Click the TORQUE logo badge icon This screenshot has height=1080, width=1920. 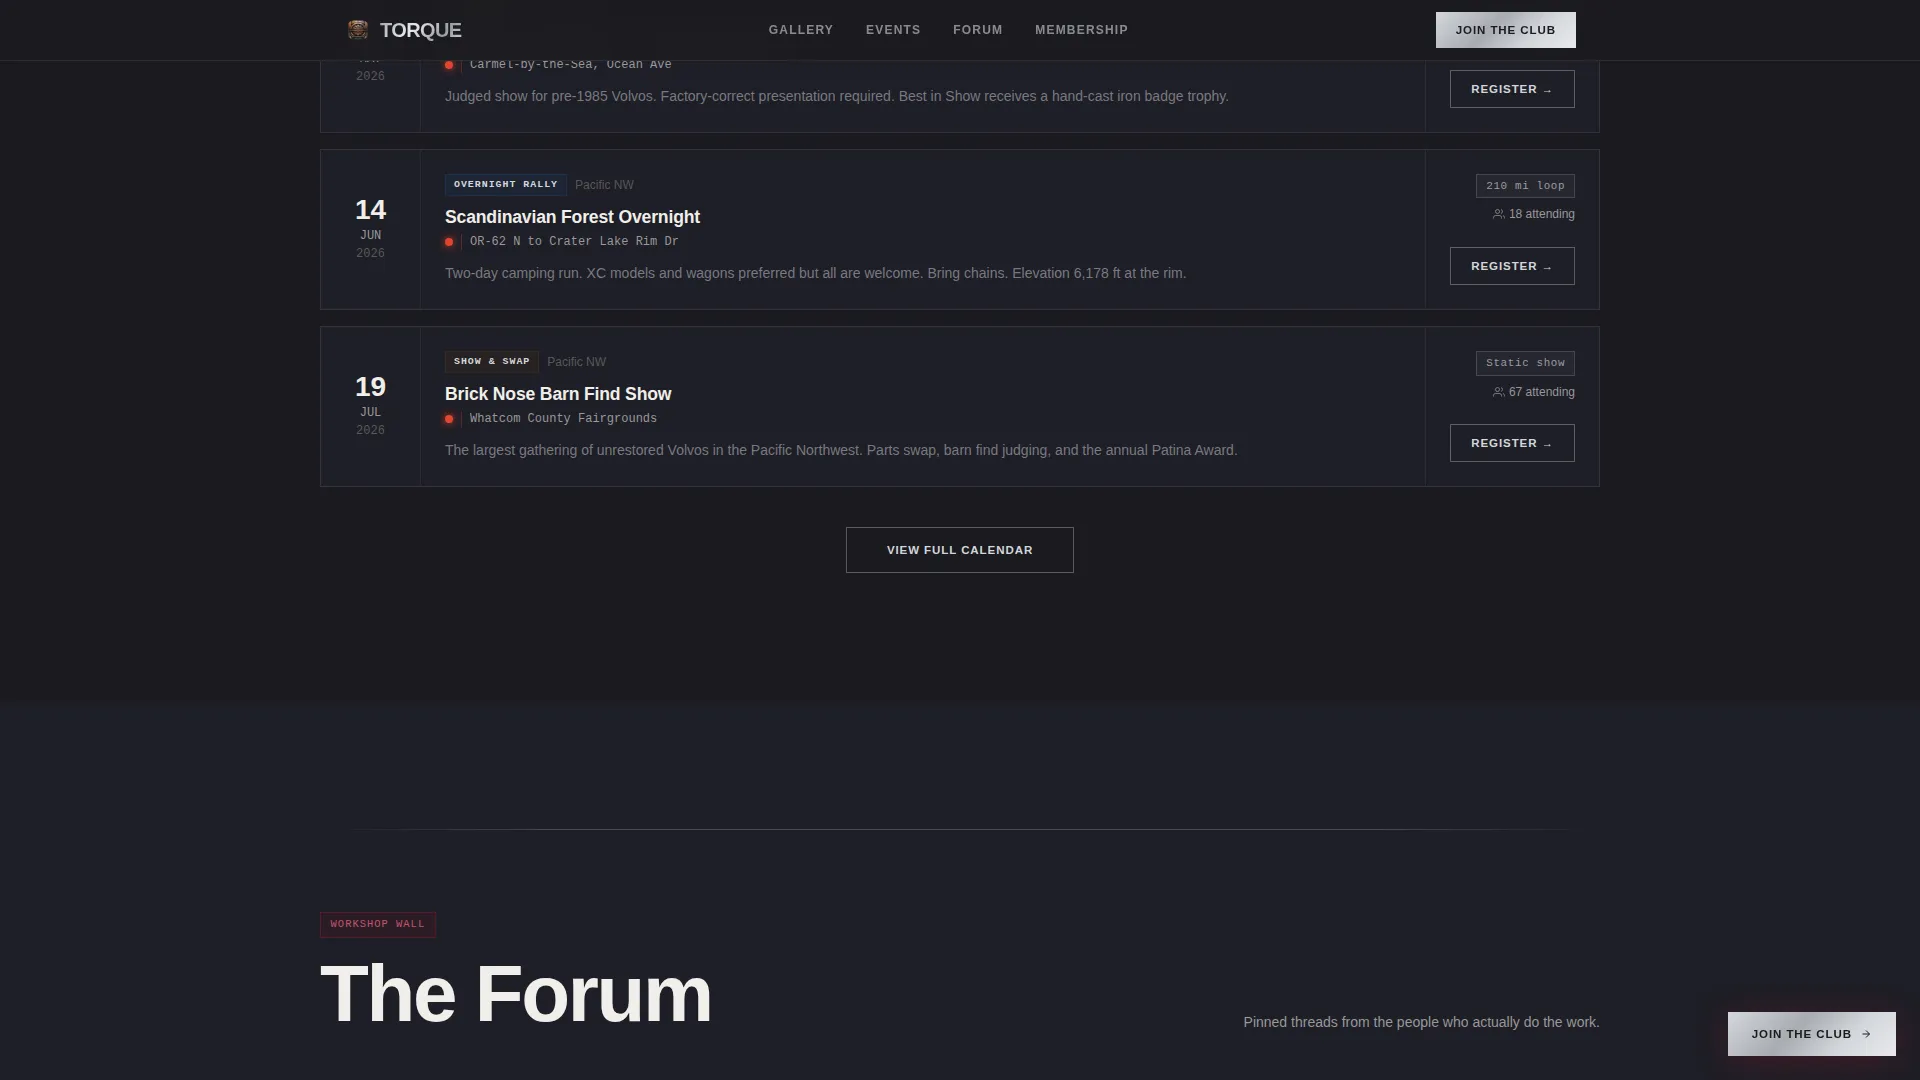[357, 30]
